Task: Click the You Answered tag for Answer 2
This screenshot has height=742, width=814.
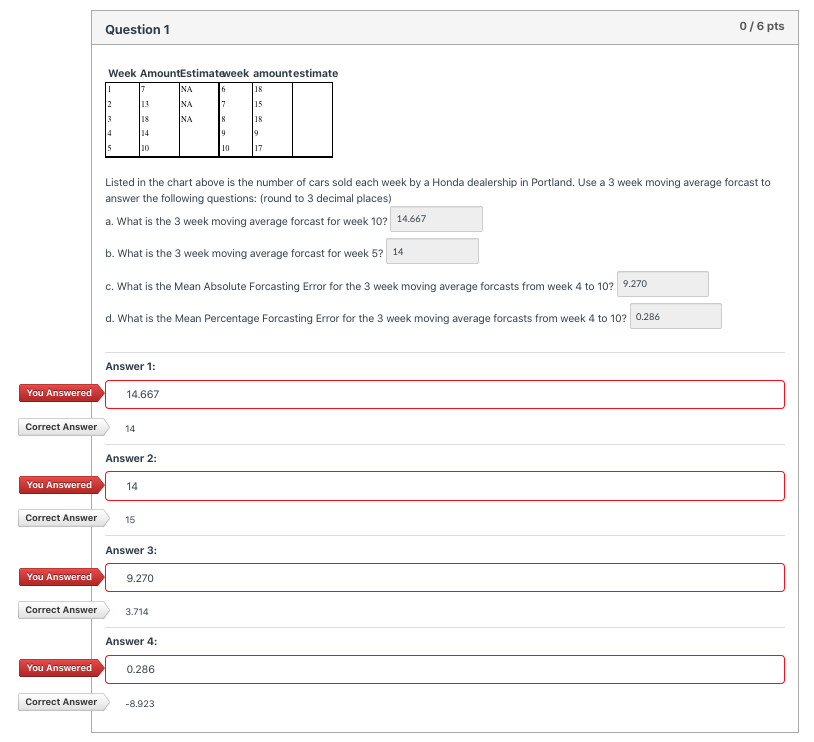Action: 61,485
